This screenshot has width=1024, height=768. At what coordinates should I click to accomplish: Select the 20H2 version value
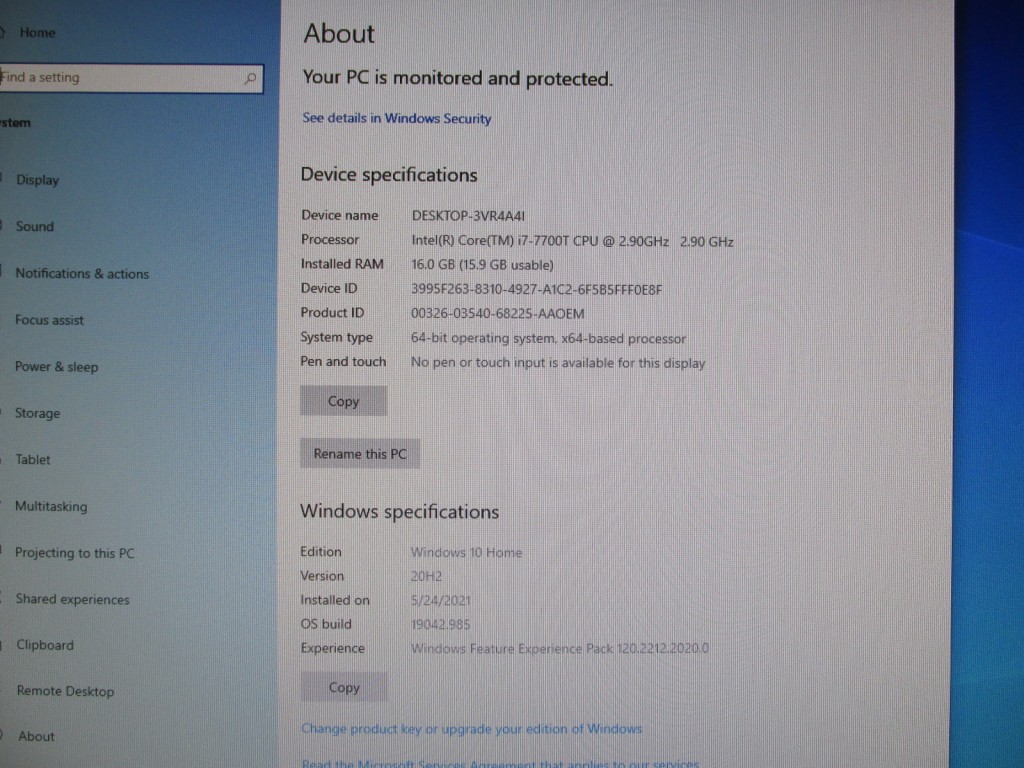click(x=426, y=577)
